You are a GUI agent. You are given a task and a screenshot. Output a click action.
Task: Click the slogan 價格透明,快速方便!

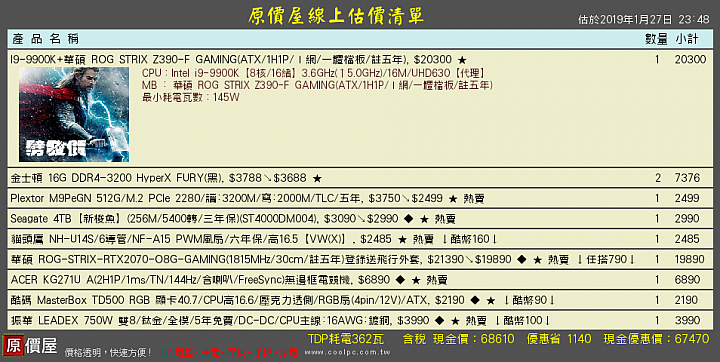[x=108, y=353]
